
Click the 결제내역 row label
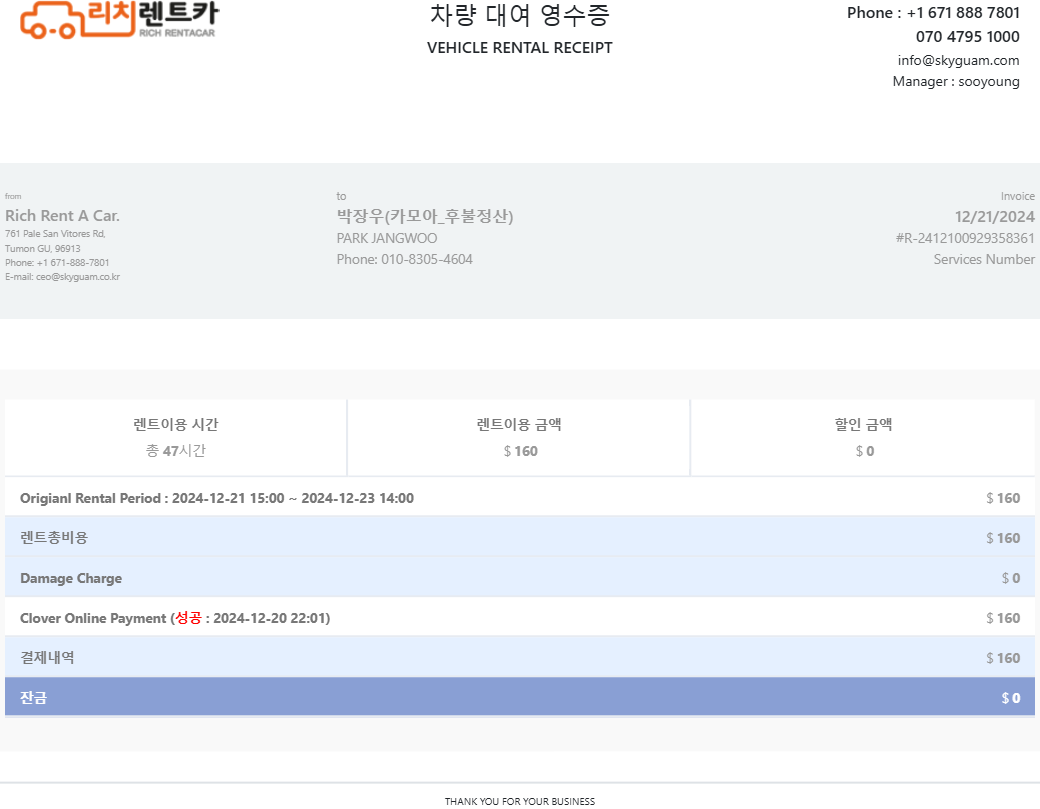click(47, 658)
